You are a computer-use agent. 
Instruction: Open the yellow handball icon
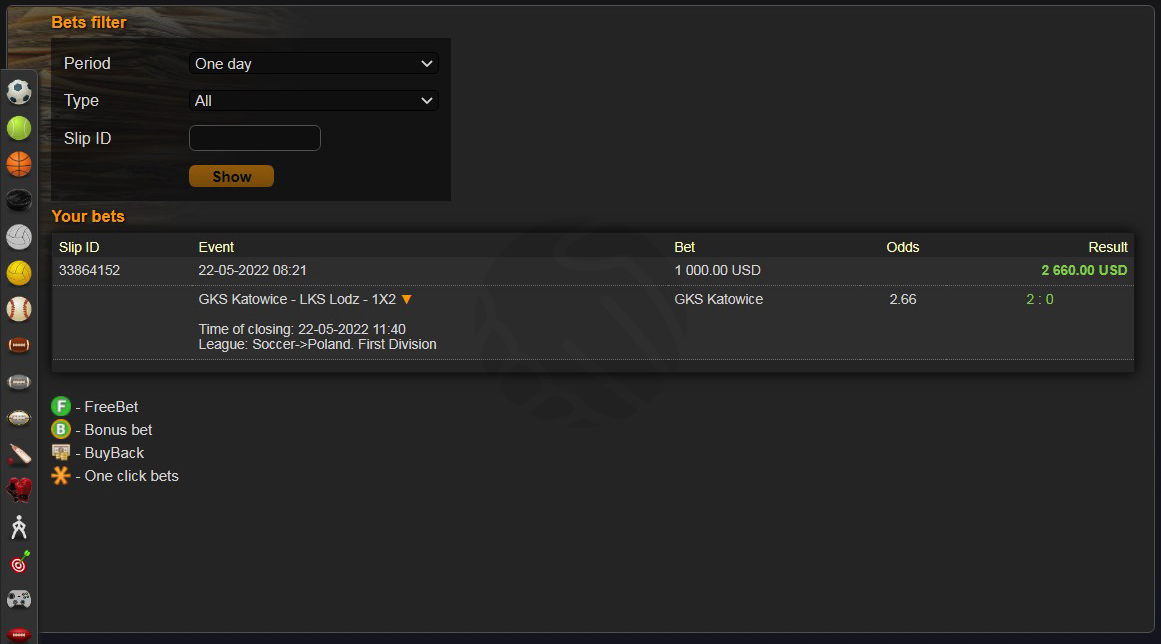[x=19, y=273]
